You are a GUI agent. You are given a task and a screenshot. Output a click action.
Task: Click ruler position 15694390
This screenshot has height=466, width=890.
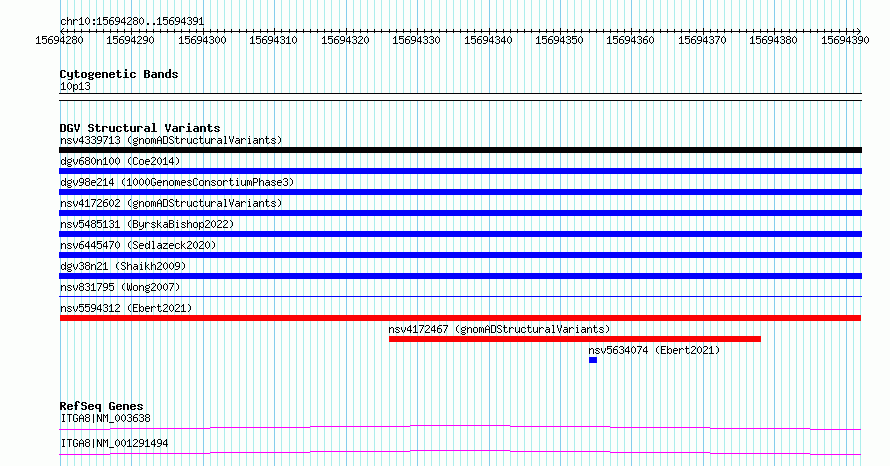click(x=845, y=40)
